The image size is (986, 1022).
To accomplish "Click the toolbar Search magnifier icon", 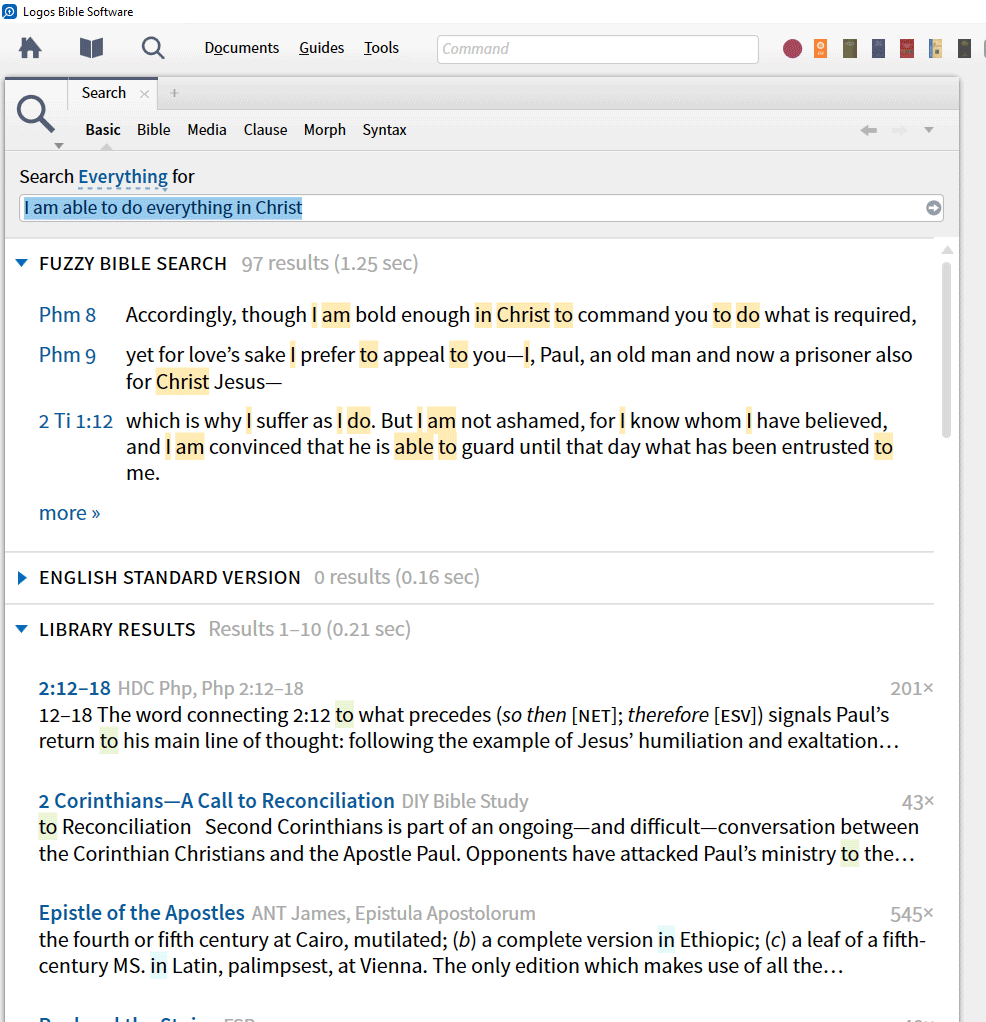I will click(x=153, y=48).
